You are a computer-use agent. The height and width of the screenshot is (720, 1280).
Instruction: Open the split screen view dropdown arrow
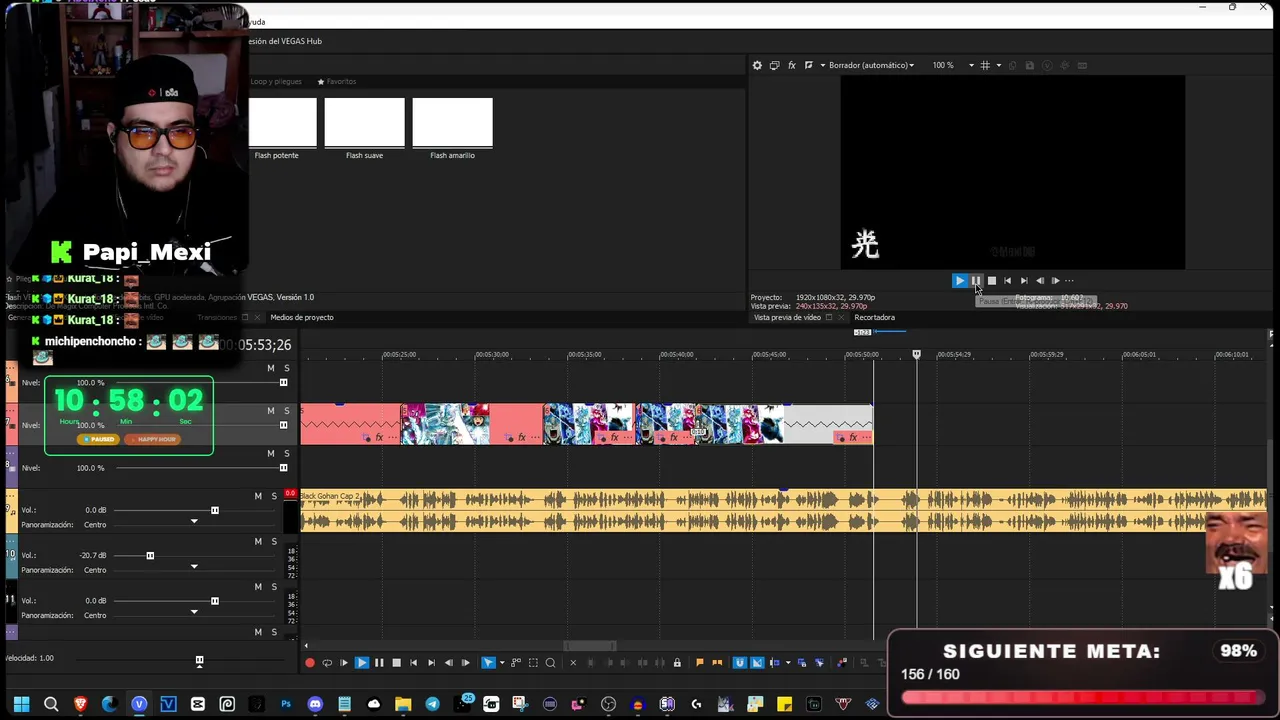point(822,65)
